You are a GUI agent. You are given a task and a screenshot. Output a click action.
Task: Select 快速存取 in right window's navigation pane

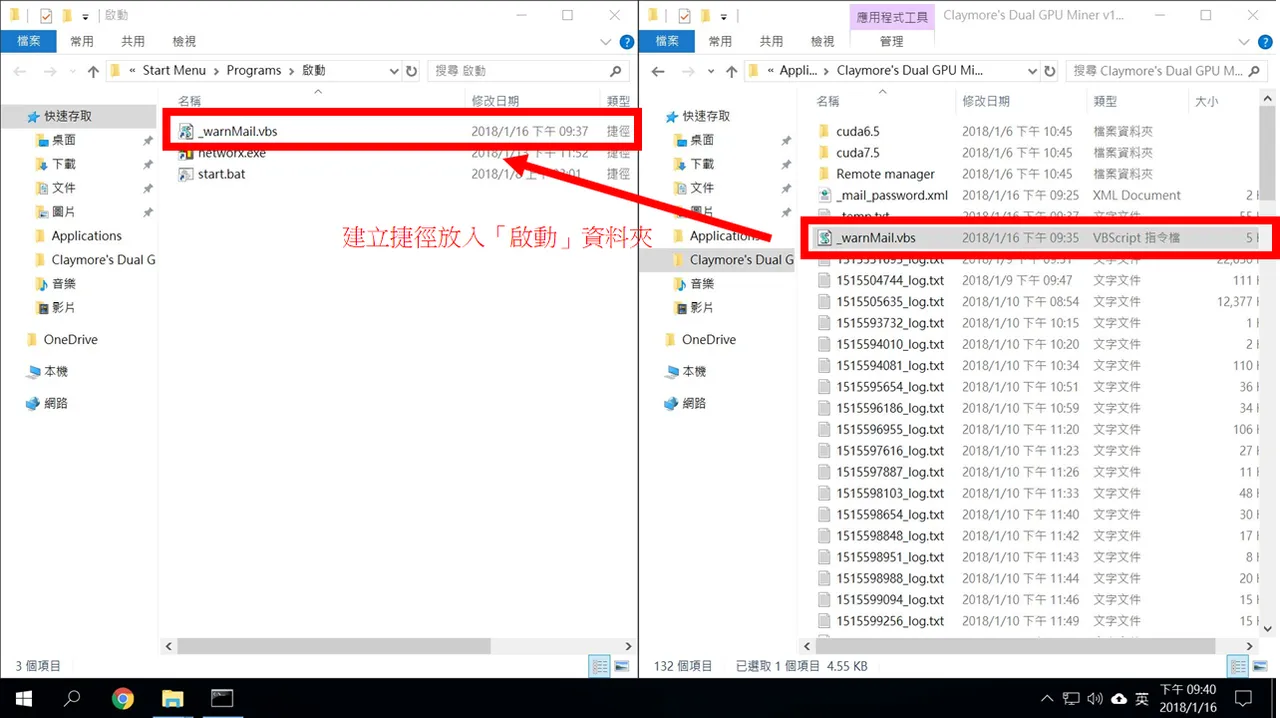click(x=706, y=116)
